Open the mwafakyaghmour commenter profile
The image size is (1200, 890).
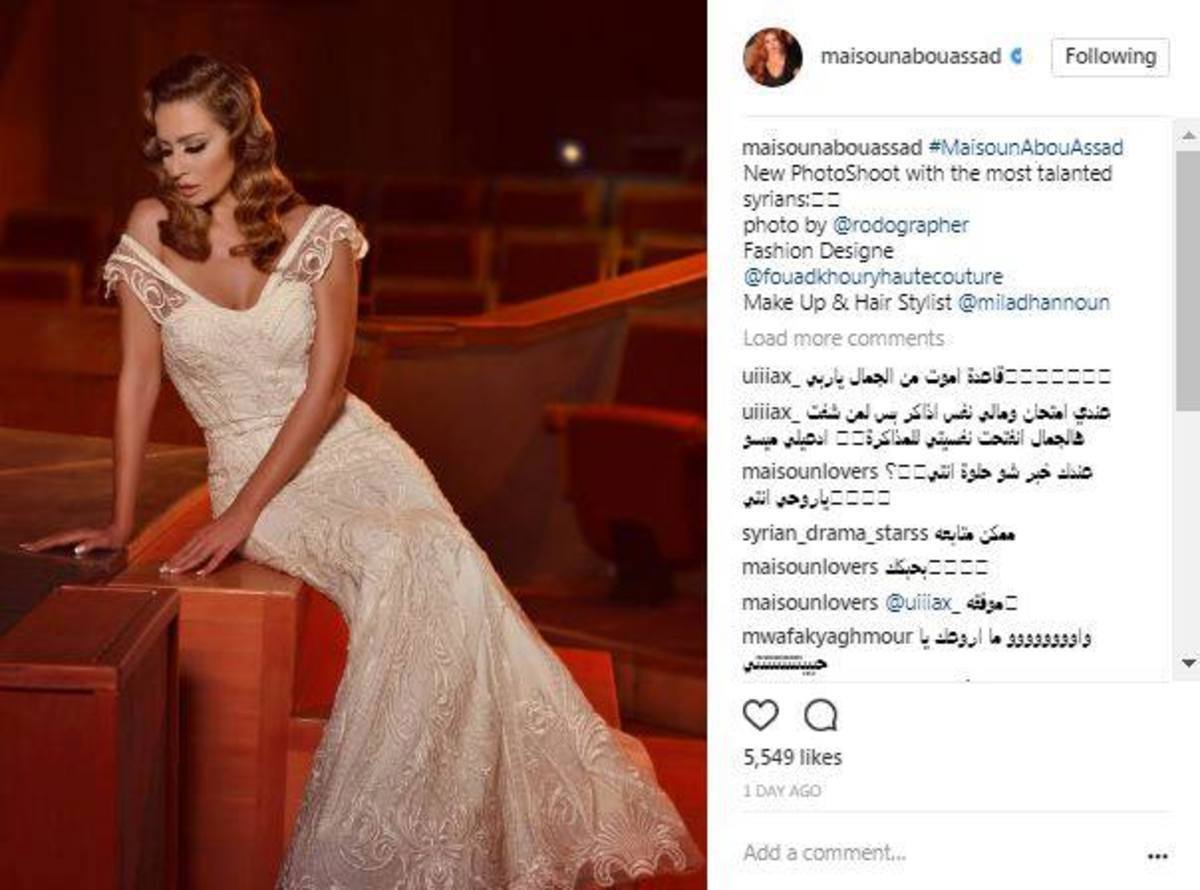tap(828, 637)
